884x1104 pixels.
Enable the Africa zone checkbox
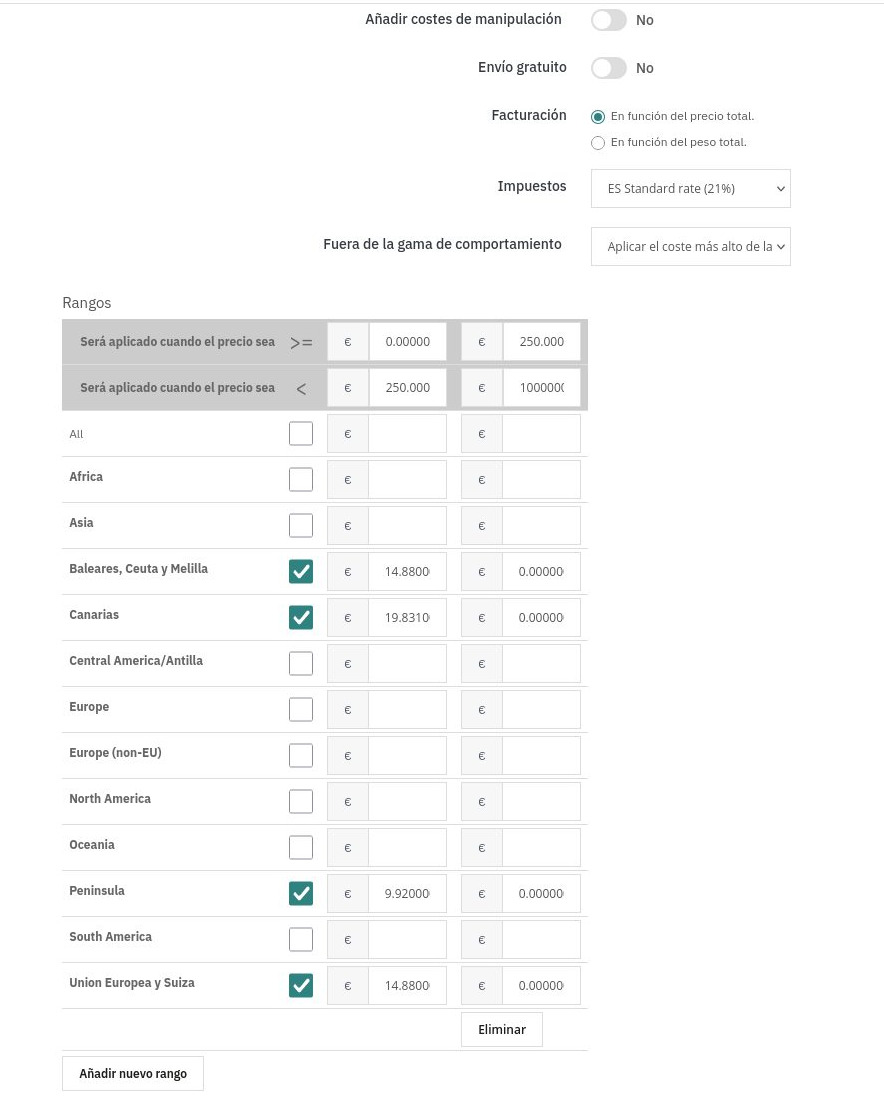301,479
